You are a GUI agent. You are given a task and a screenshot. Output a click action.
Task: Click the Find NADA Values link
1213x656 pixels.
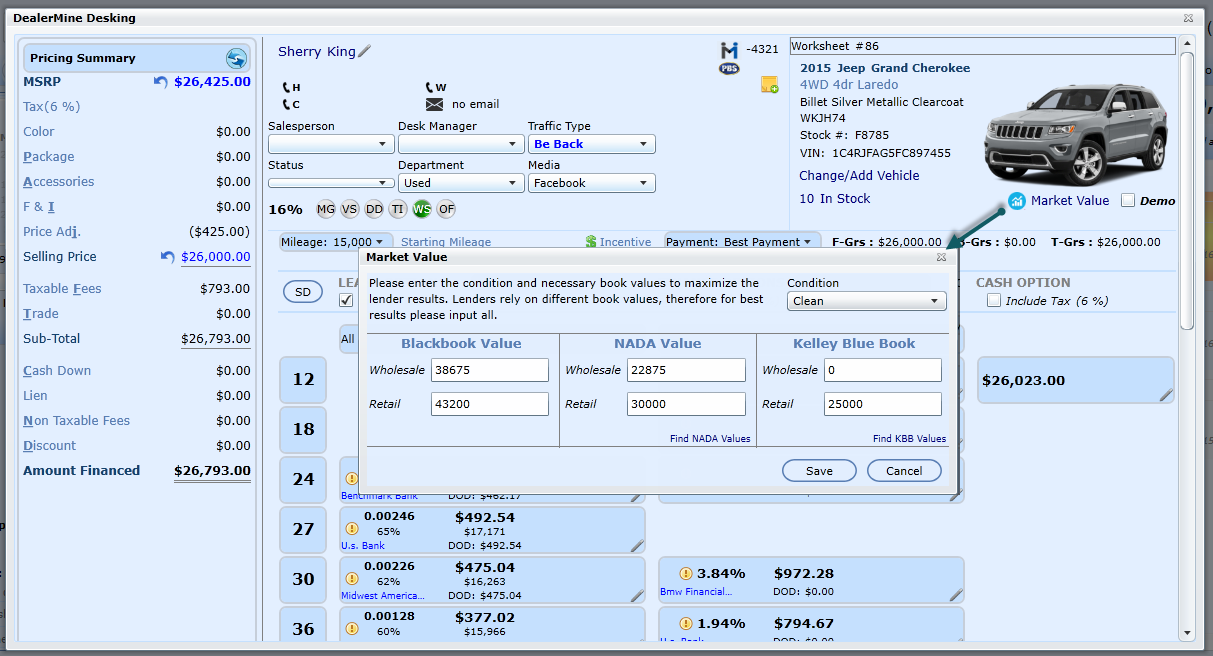[709, 439]
